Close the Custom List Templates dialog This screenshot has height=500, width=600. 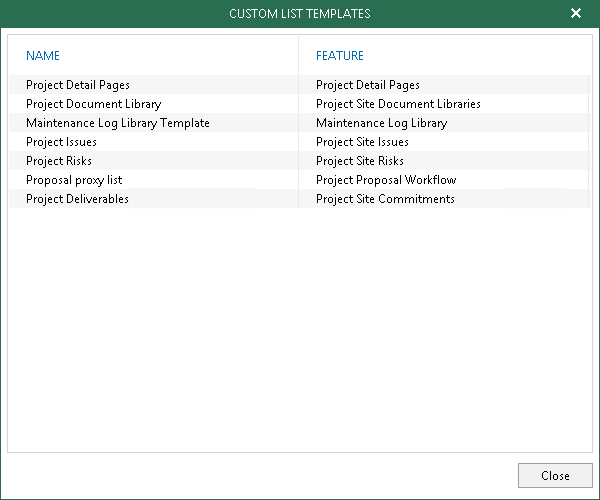coord(576,14)
